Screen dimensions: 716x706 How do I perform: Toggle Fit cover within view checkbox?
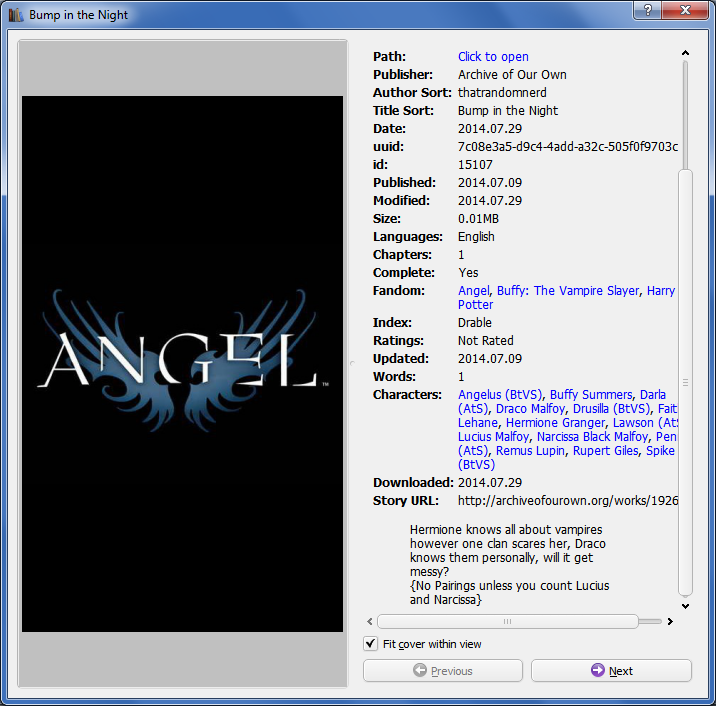coord(370,644)
